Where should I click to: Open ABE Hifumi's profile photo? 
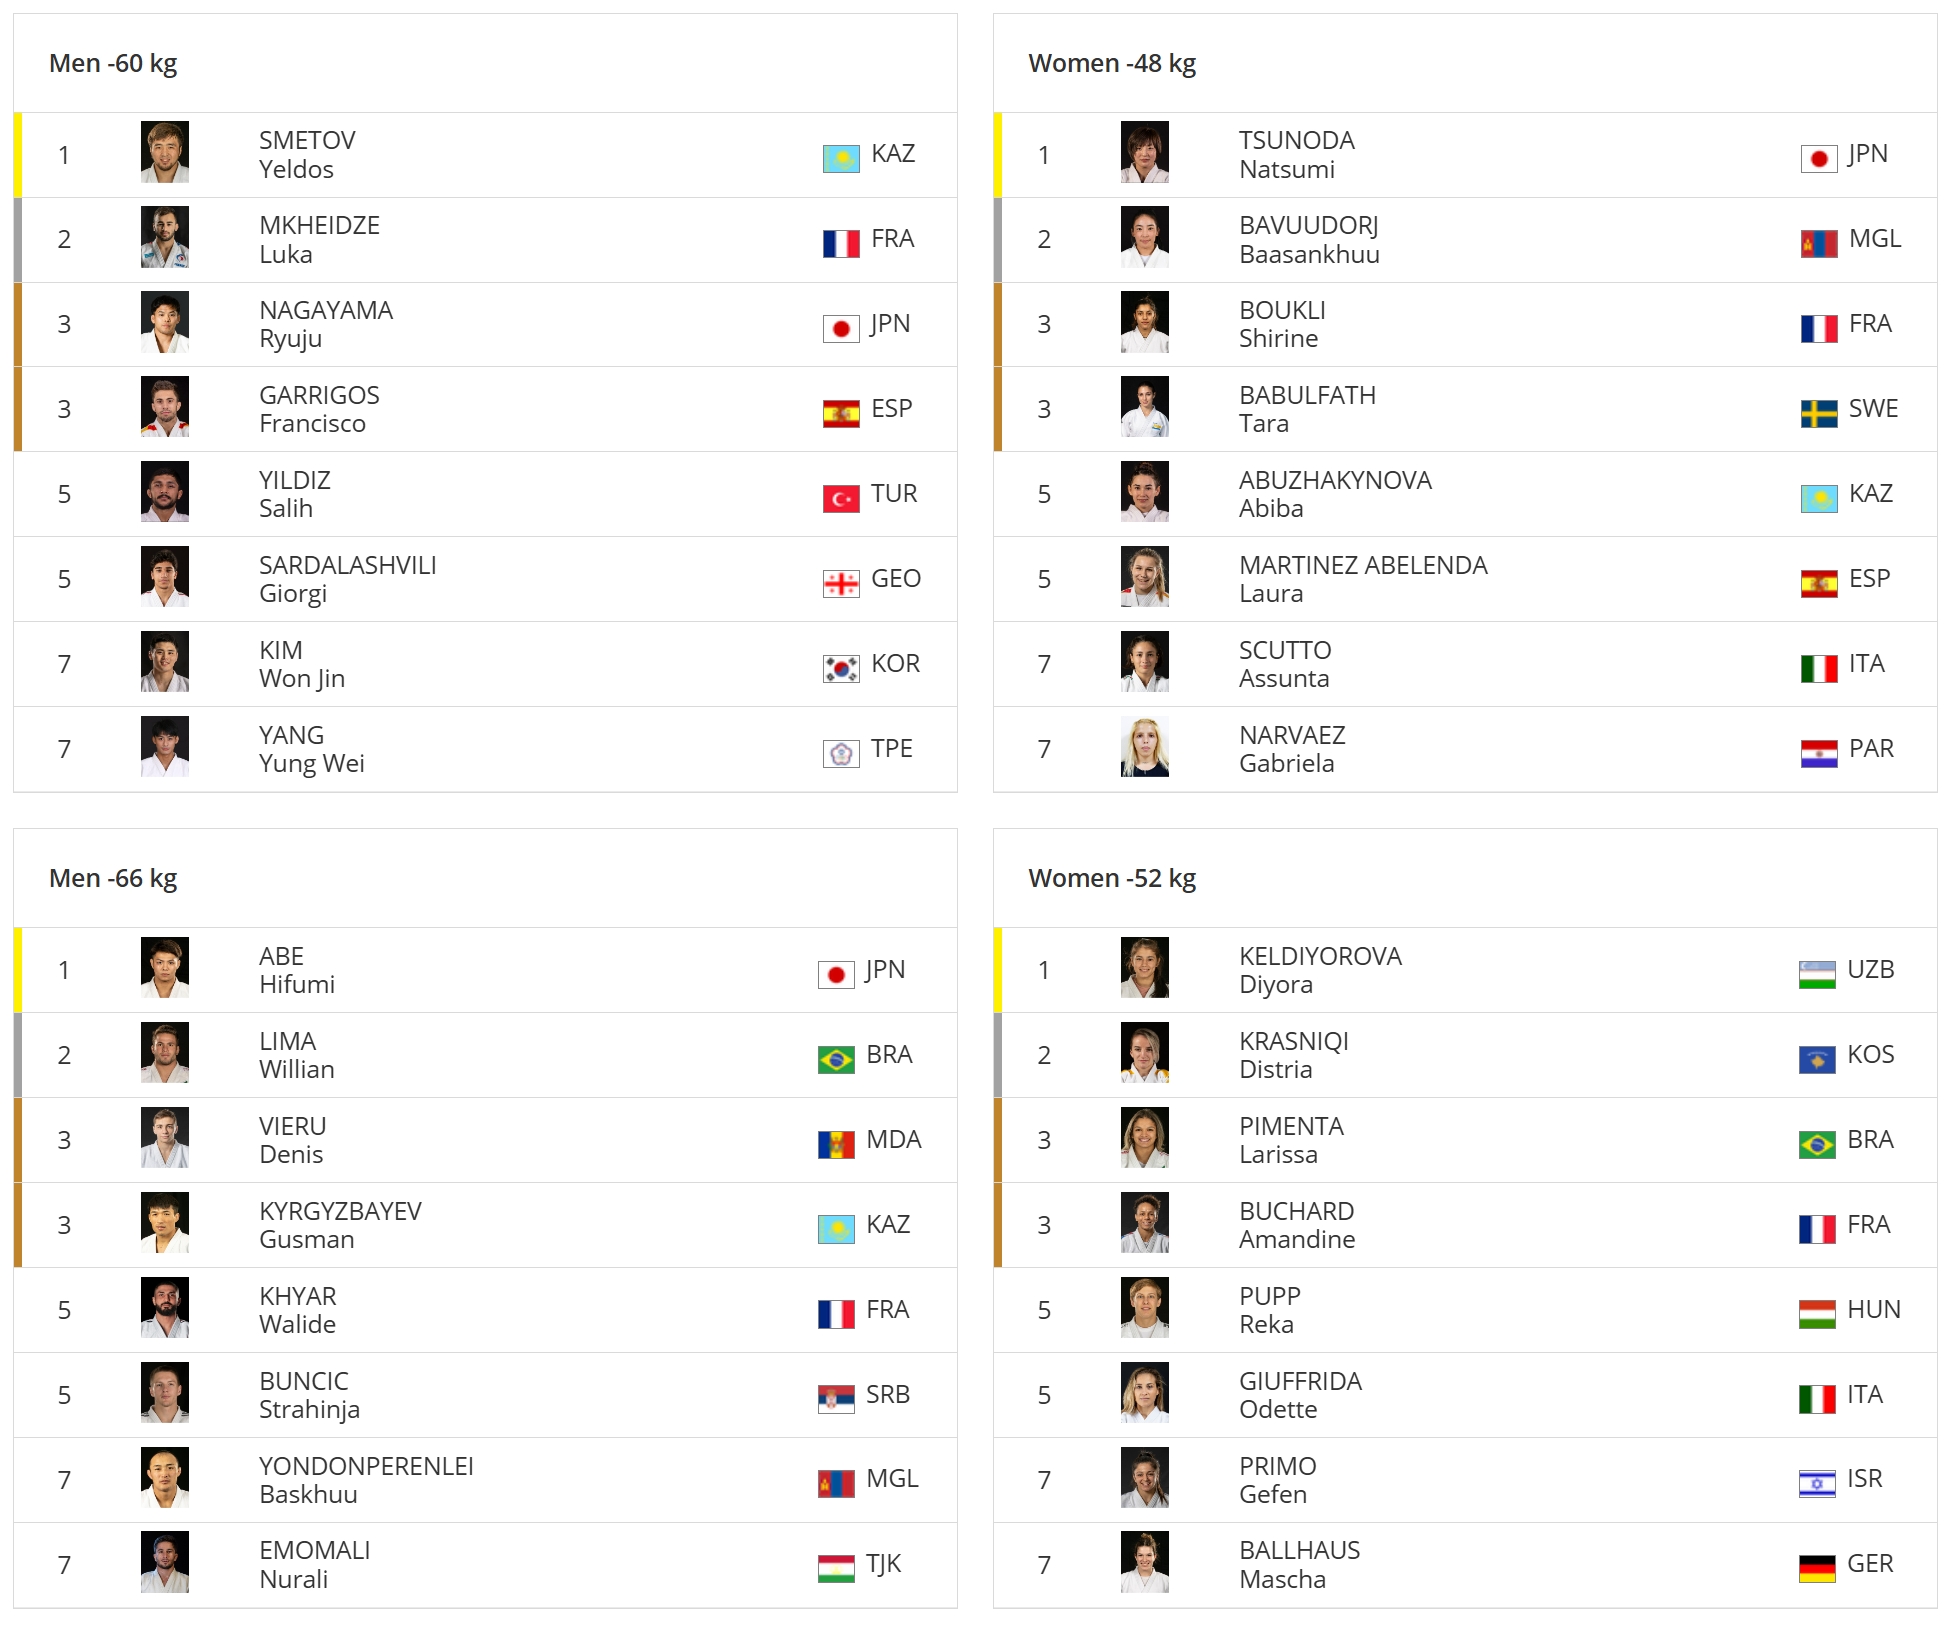165,967
